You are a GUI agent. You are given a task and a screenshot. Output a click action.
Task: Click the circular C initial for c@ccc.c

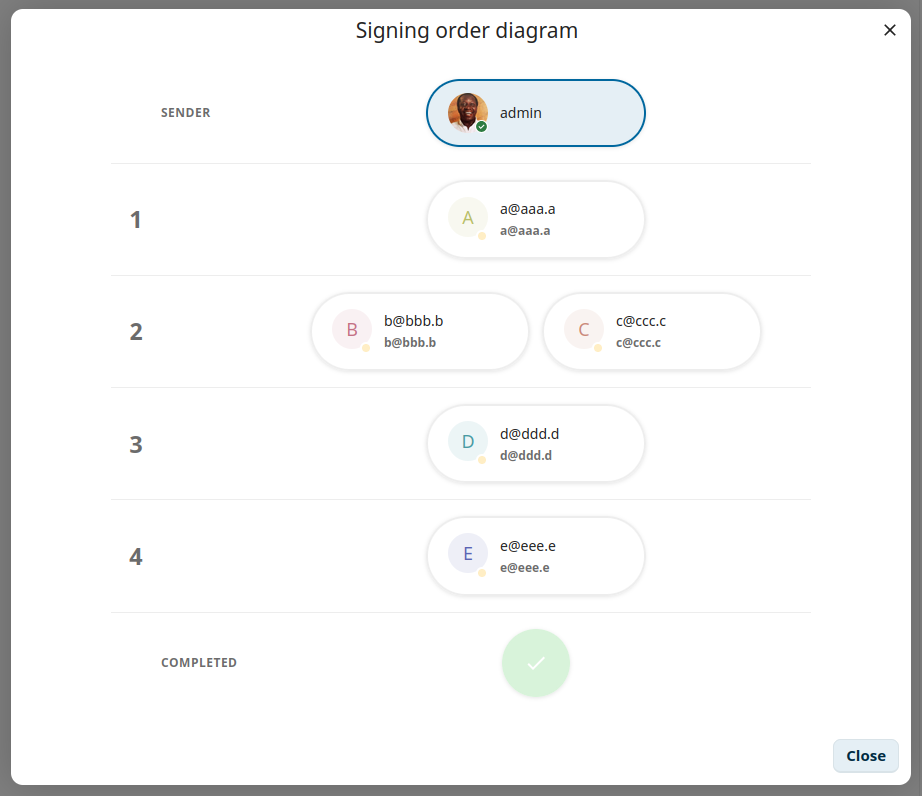(583, 329)
